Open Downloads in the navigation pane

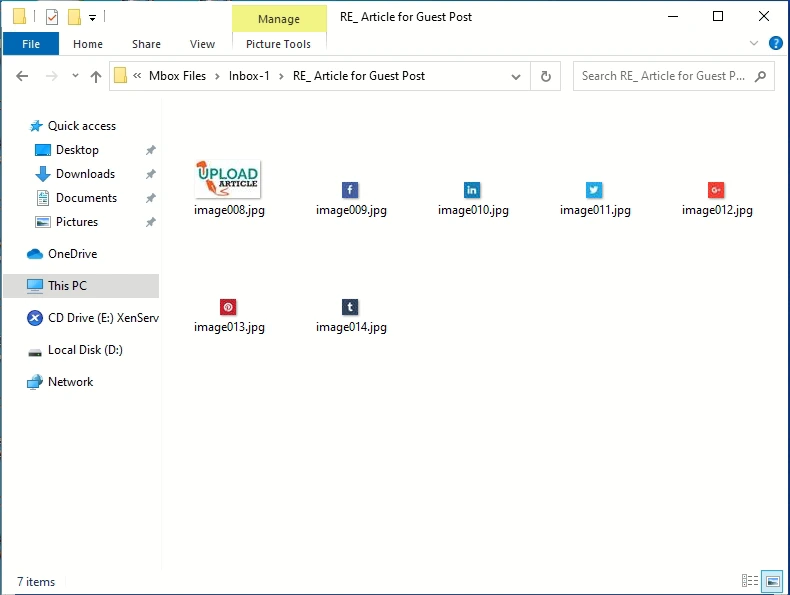pos(85,174)
